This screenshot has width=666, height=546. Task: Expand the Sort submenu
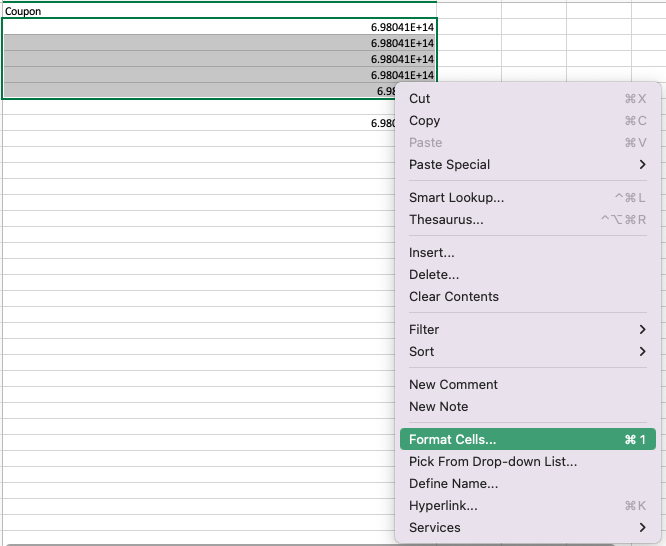(642, 352)
